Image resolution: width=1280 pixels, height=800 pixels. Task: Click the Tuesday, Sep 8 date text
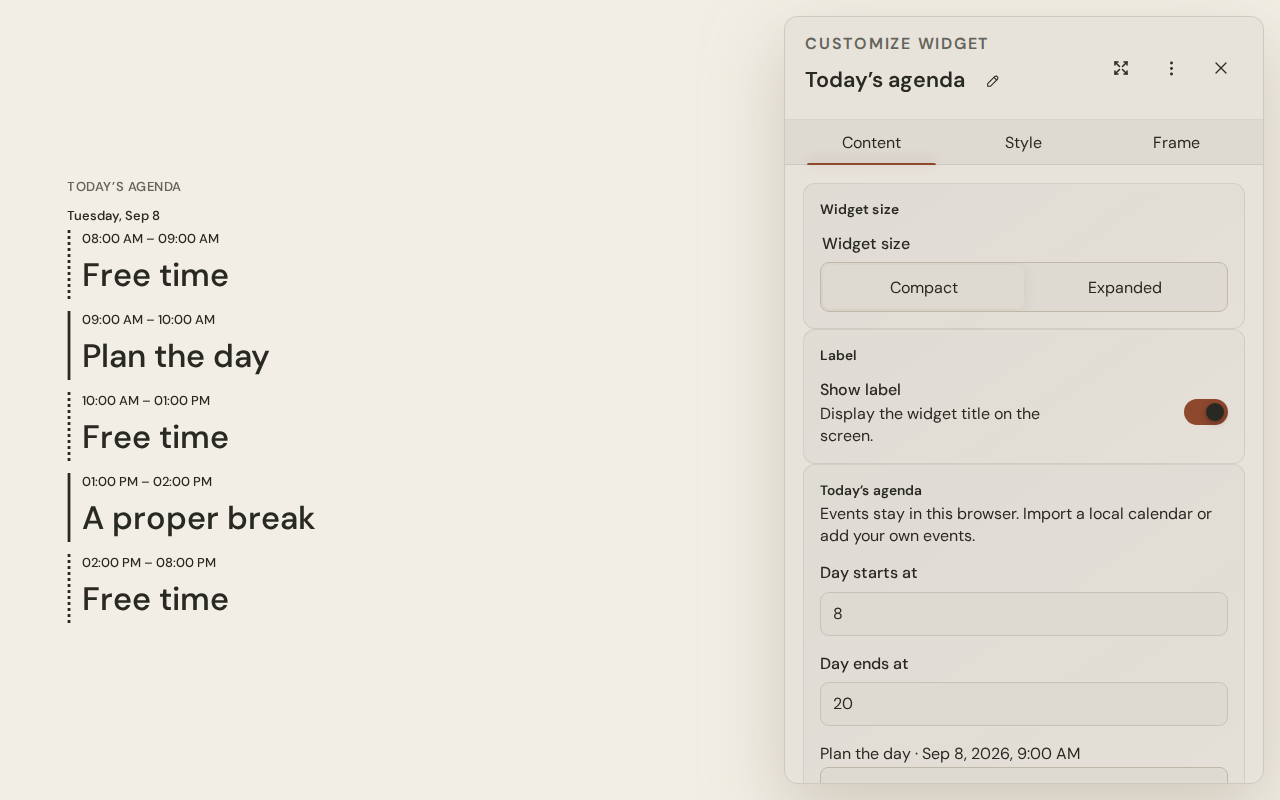(113, 216)
